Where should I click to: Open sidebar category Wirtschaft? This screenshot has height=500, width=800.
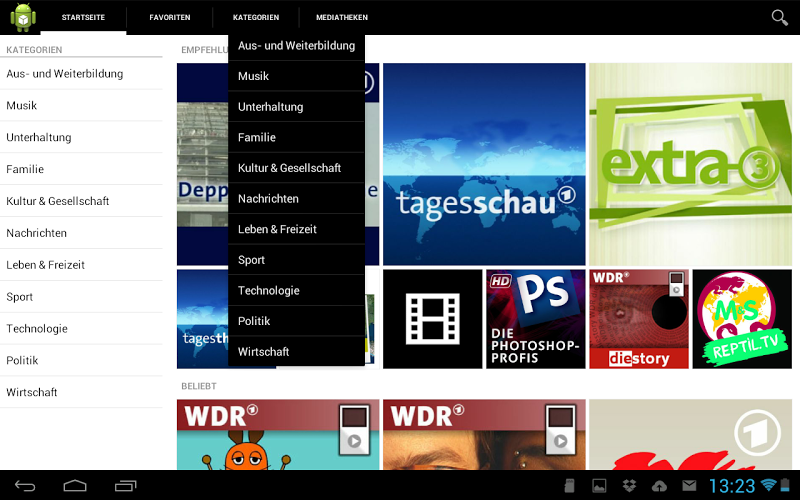(81, 392)
